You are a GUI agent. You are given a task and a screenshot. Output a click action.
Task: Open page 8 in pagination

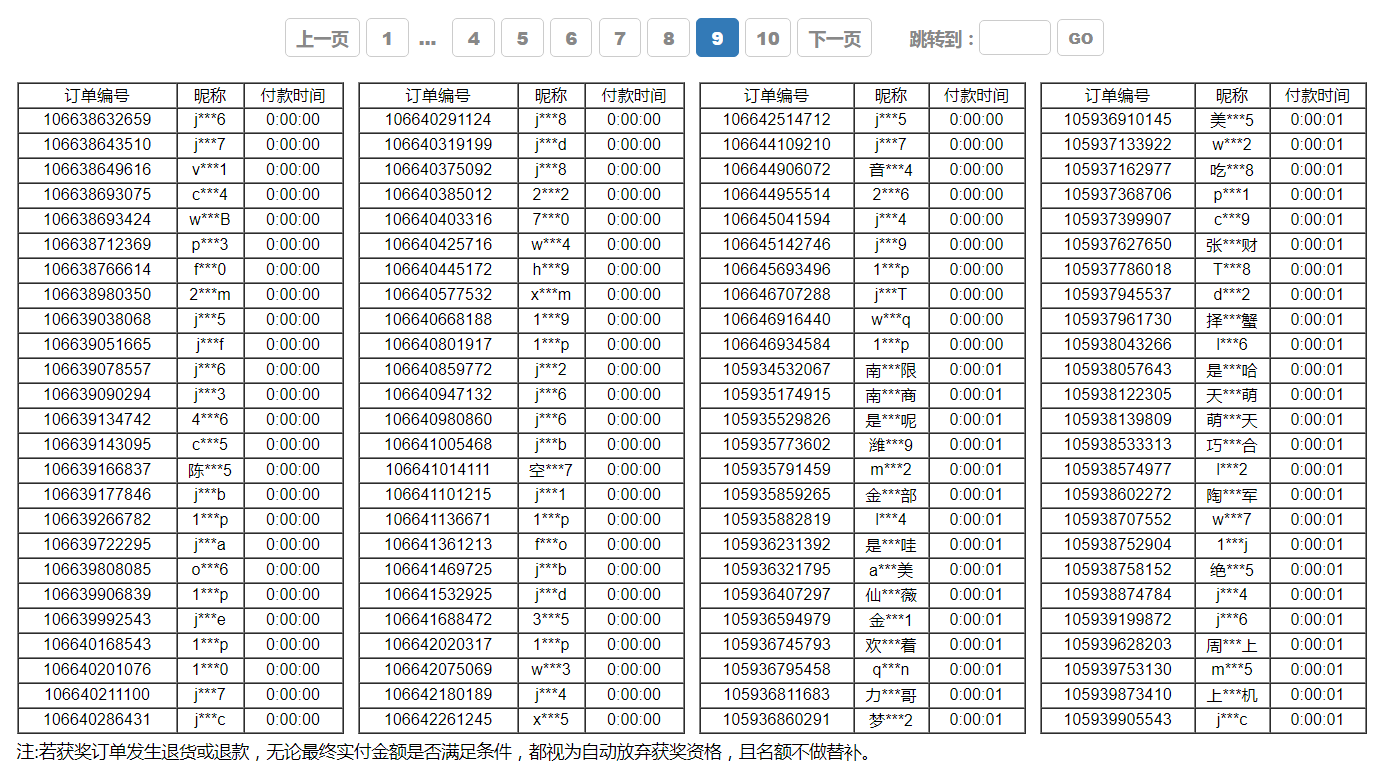tap(668, 38)
